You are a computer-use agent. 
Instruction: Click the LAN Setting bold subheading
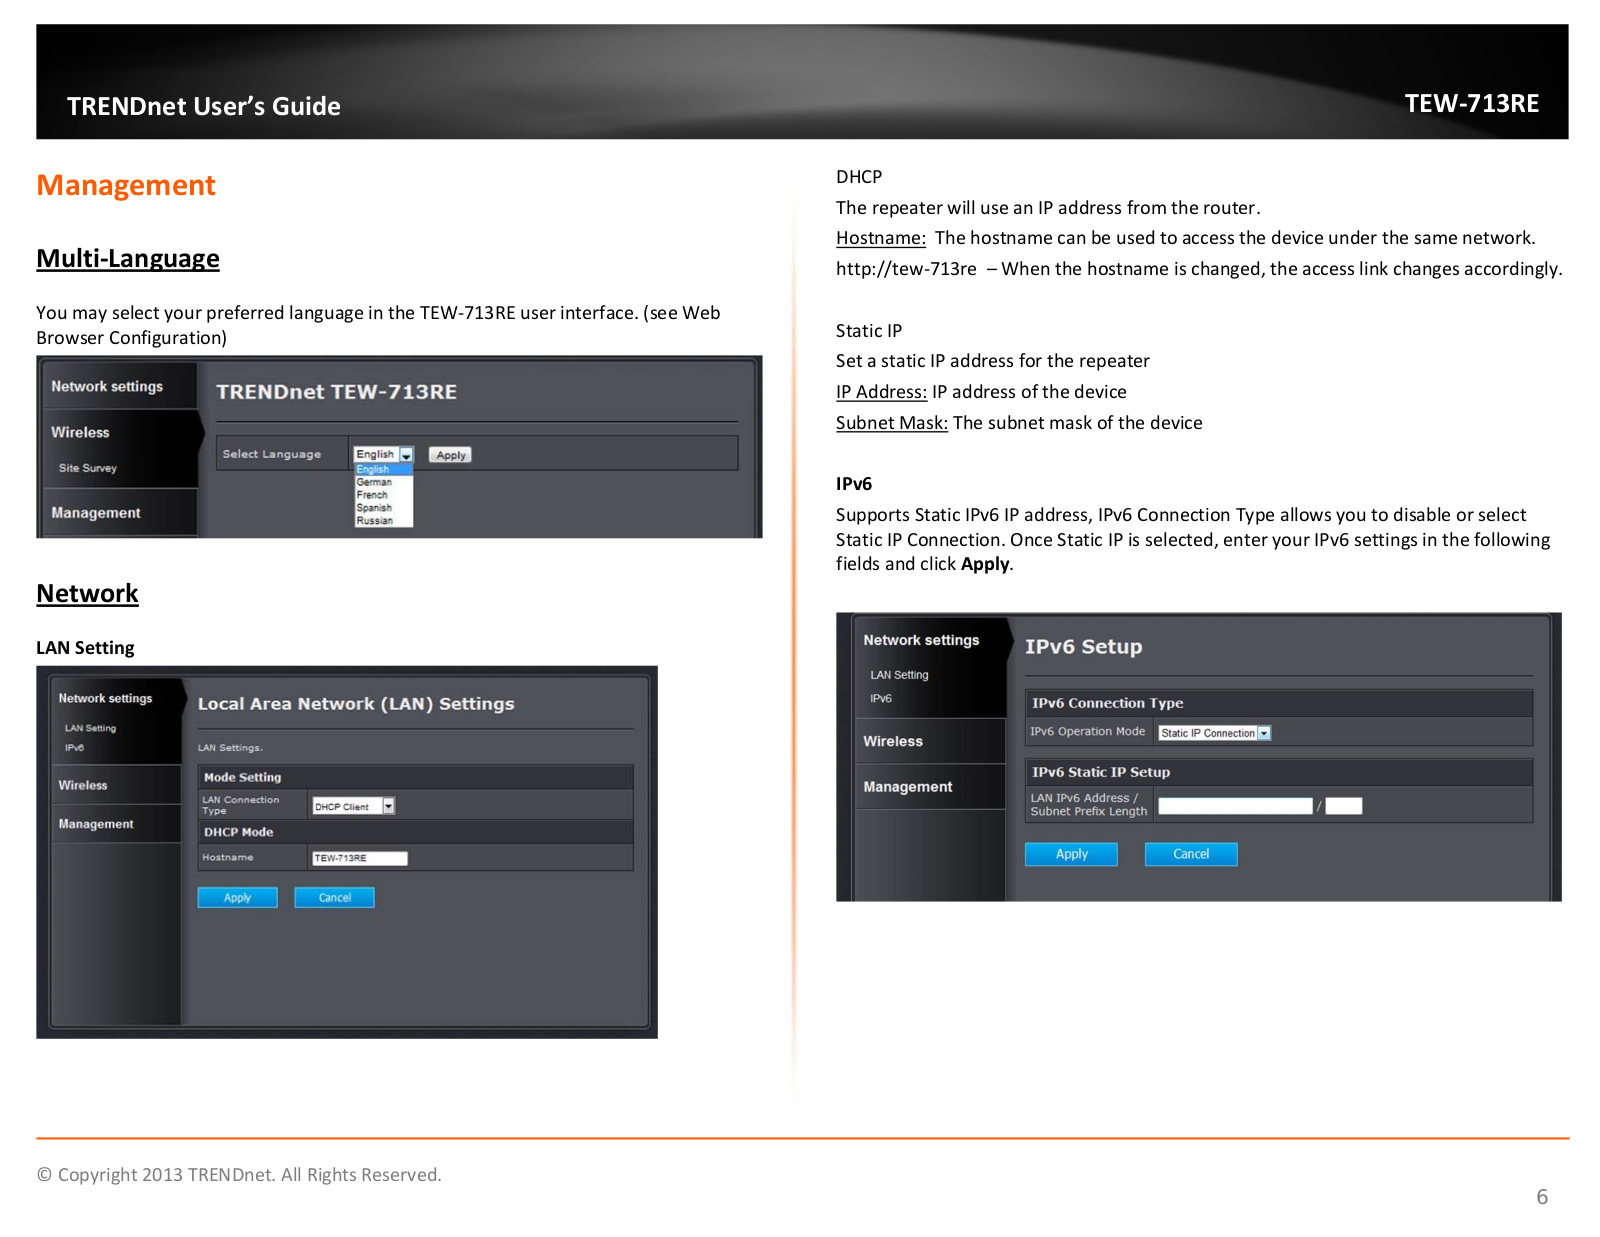tap(85, 648)
